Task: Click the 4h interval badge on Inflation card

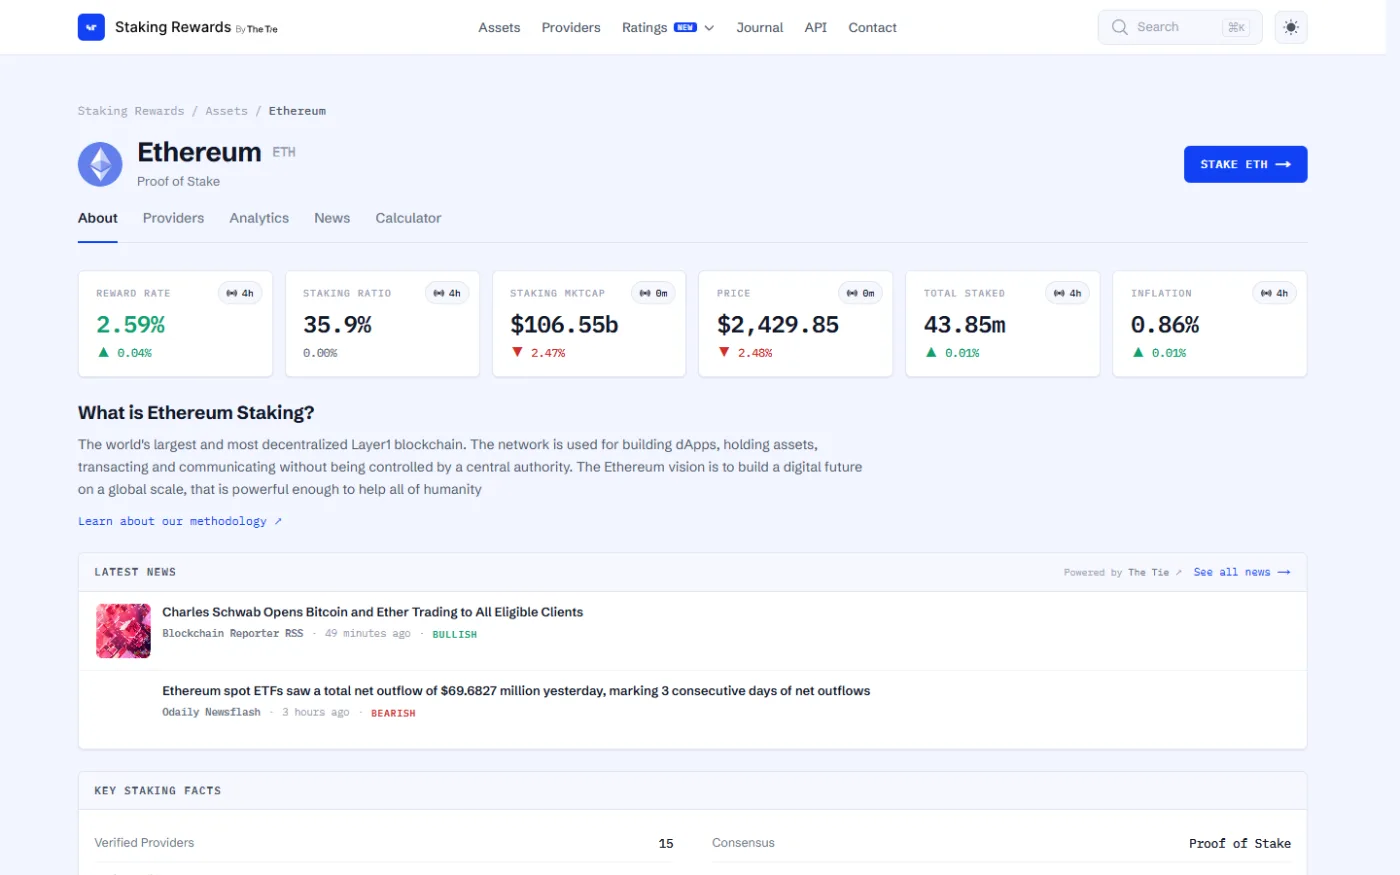Action: [x=1275, y=293]
